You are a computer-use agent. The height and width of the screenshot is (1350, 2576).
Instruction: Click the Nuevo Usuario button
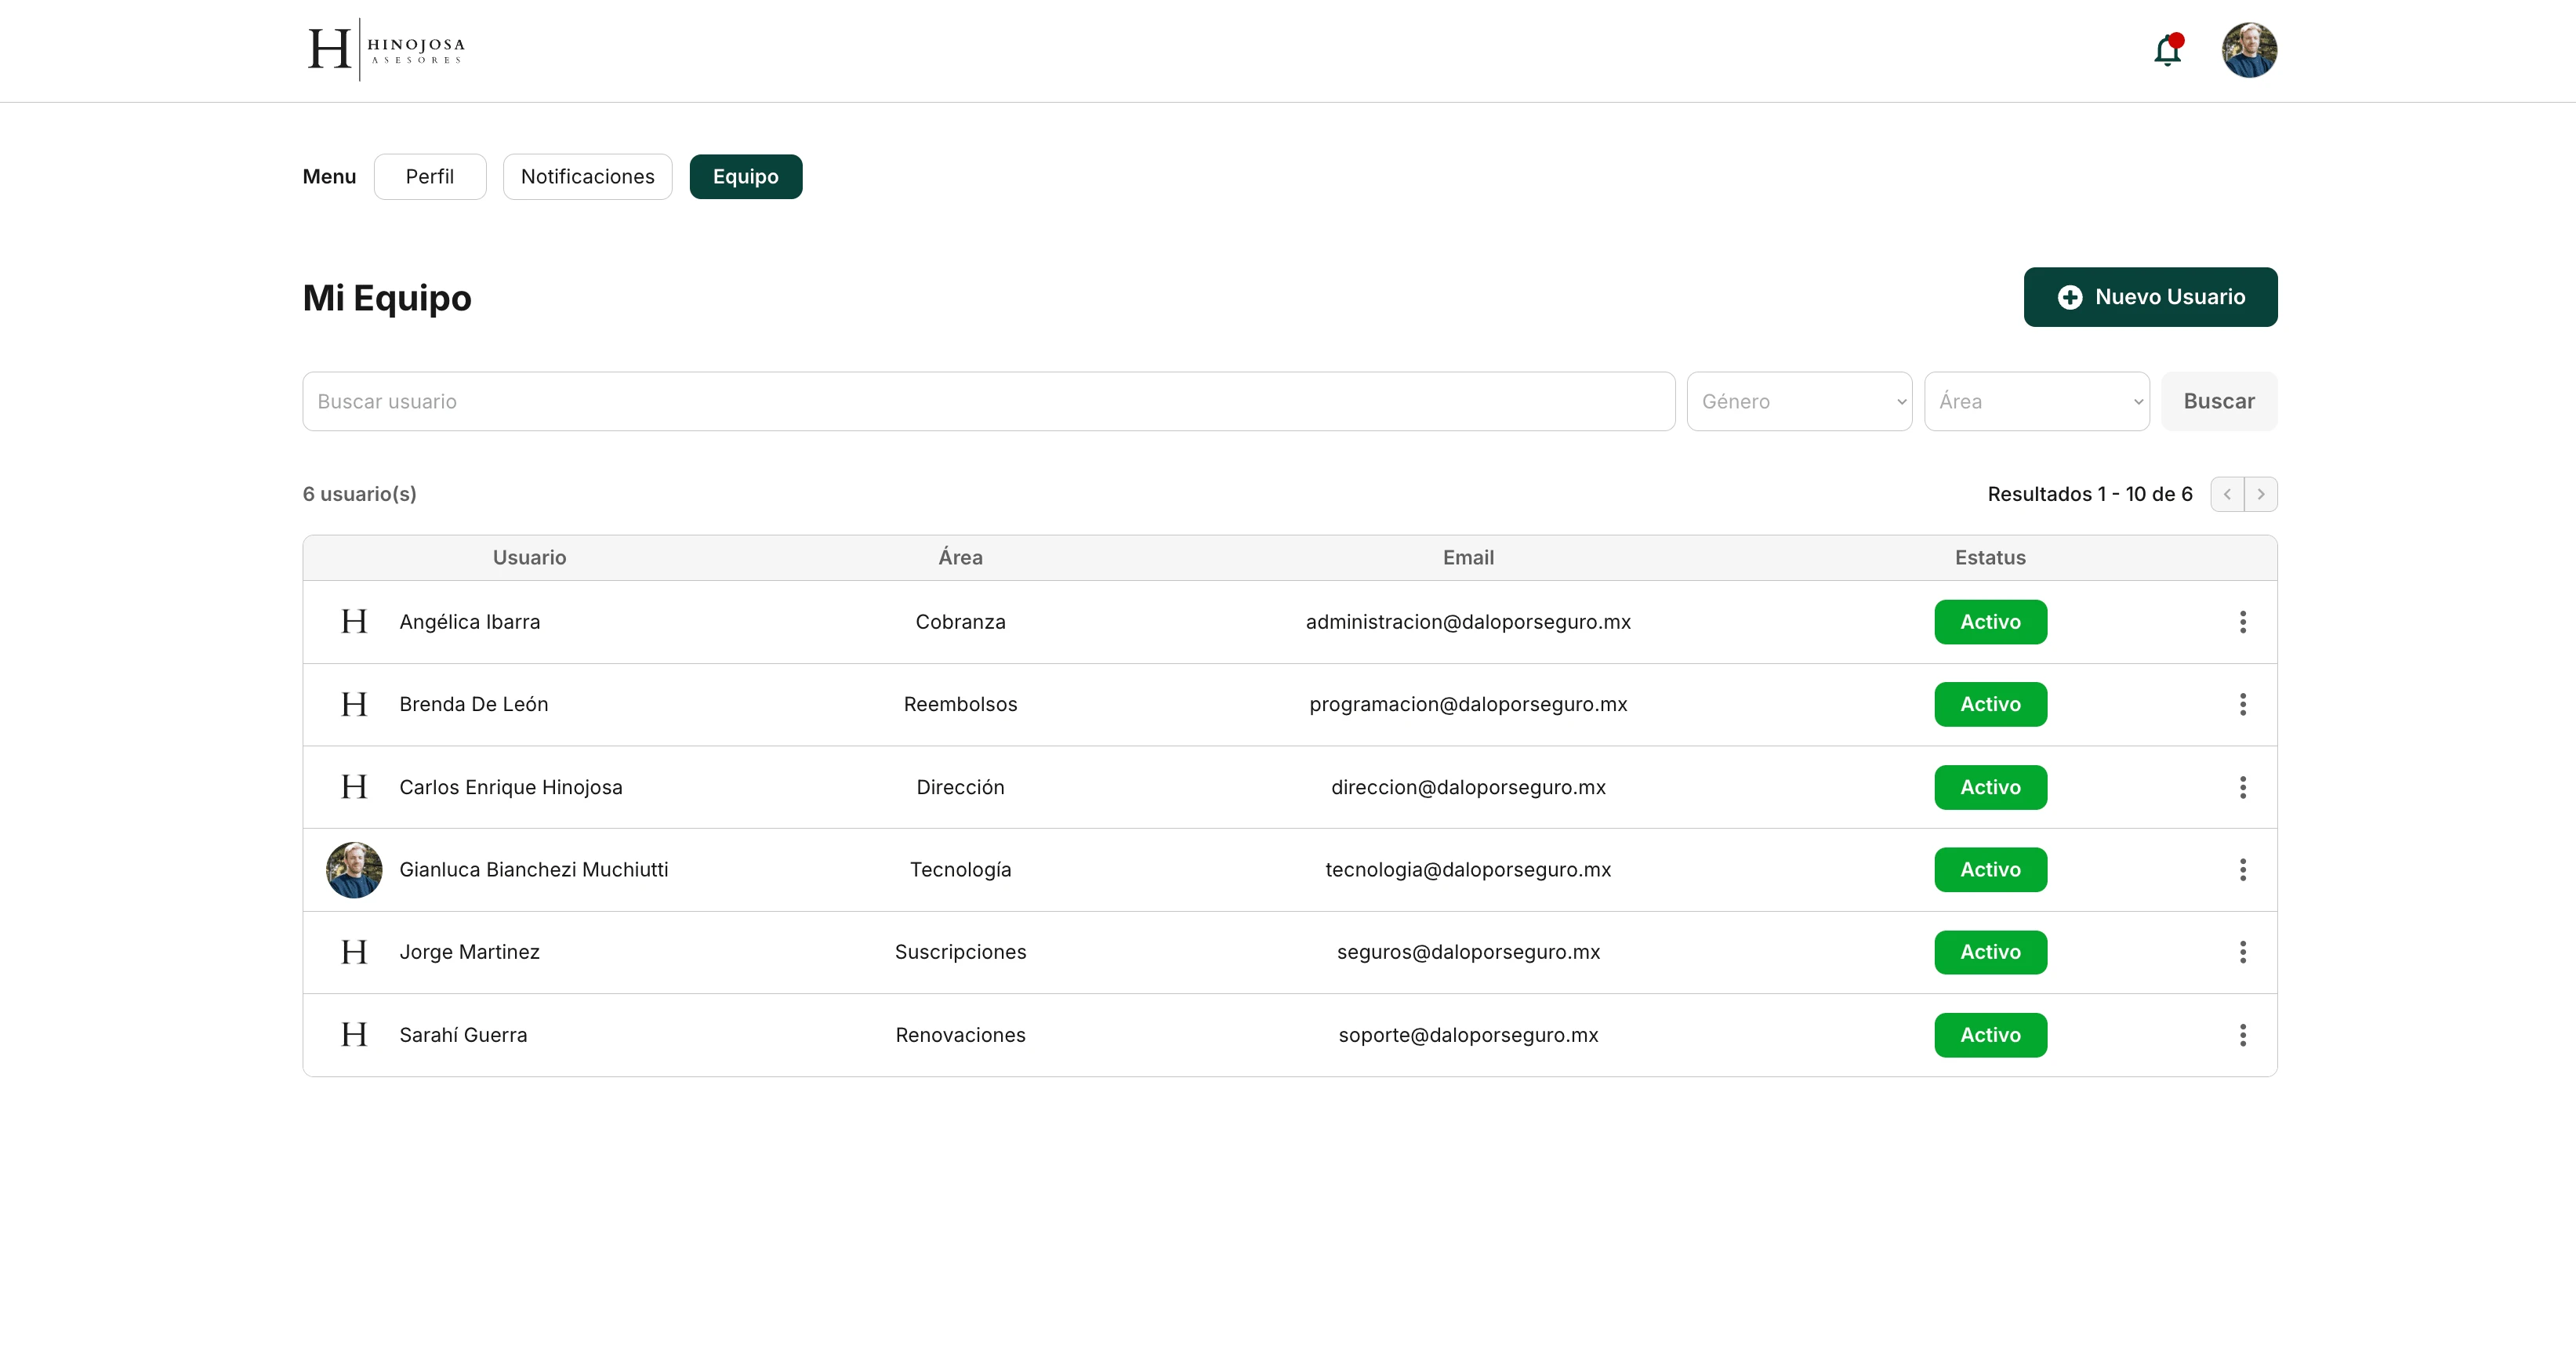2150,297
